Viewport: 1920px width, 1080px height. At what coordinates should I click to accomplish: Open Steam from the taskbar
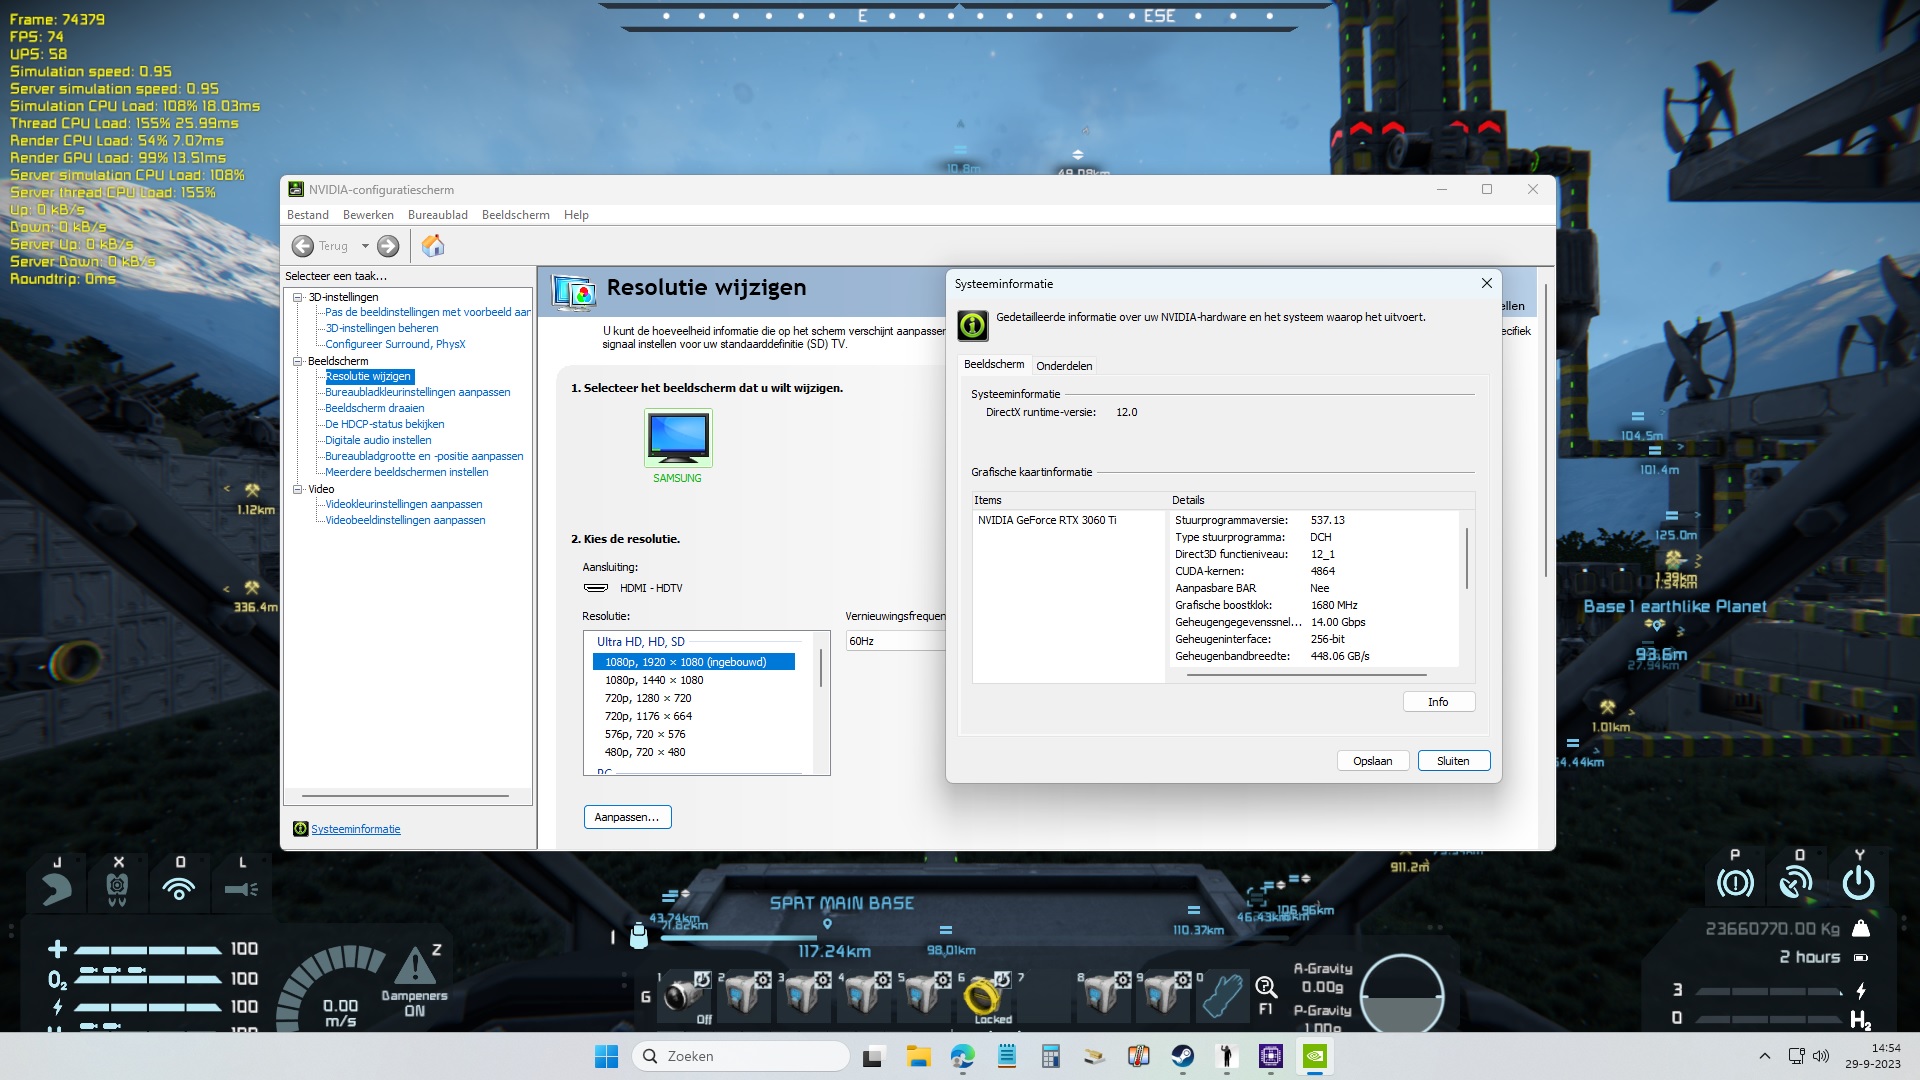[1183, 1056]
